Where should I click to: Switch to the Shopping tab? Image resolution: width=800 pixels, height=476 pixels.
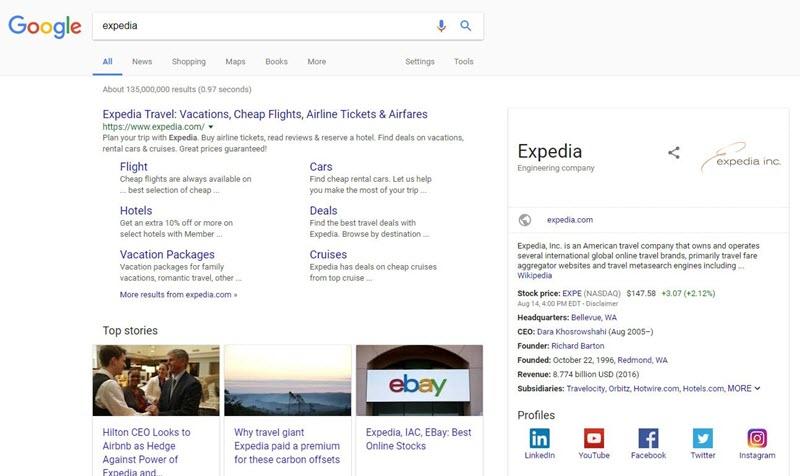pos(189,61)
